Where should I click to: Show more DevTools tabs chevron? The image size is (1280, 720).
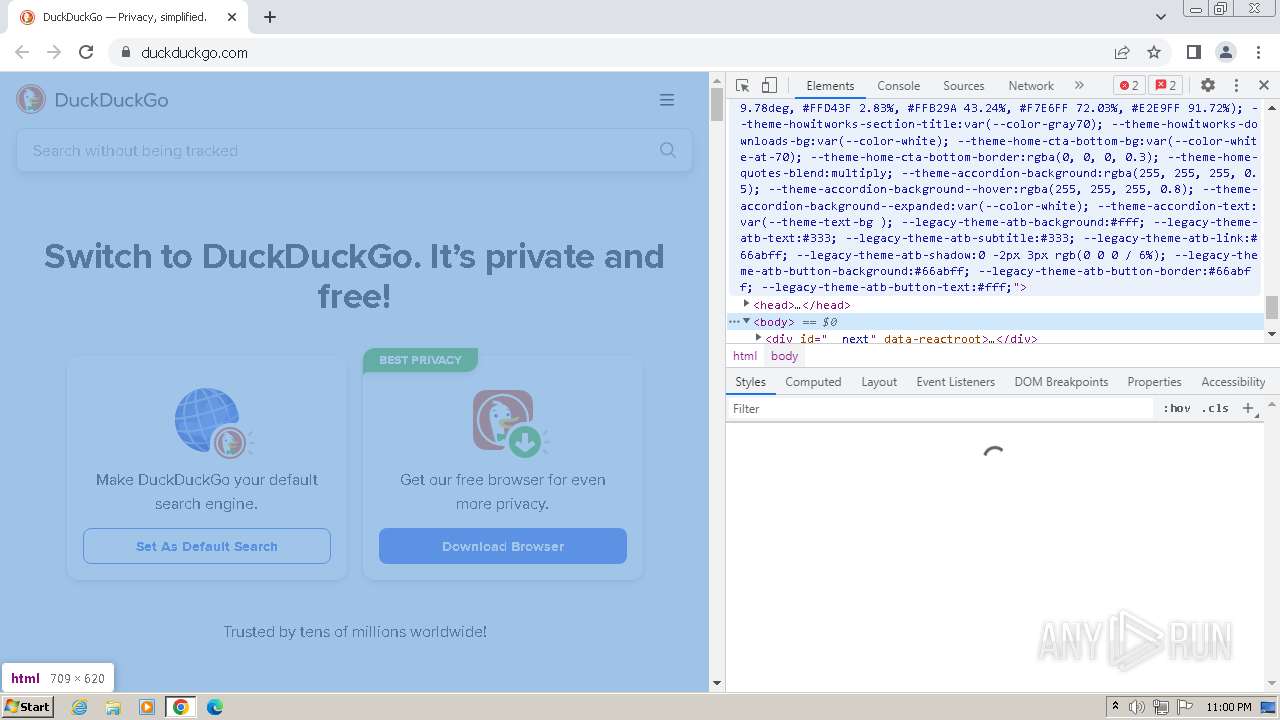tap(1079, 85)
